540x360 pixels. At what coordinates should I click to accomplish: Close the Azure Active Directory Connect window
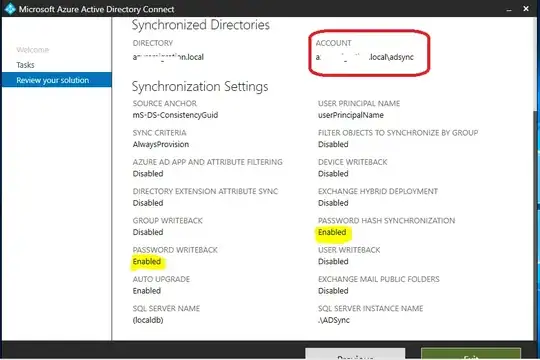[526, 9]
